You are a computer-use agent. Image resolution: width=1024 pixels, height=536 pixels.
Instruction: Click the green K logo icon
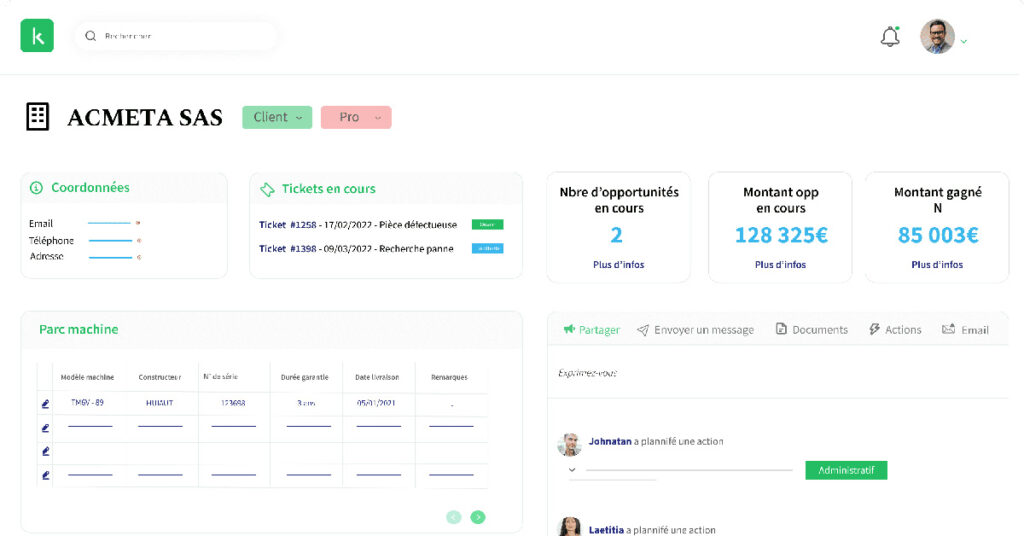pos(37,36)
